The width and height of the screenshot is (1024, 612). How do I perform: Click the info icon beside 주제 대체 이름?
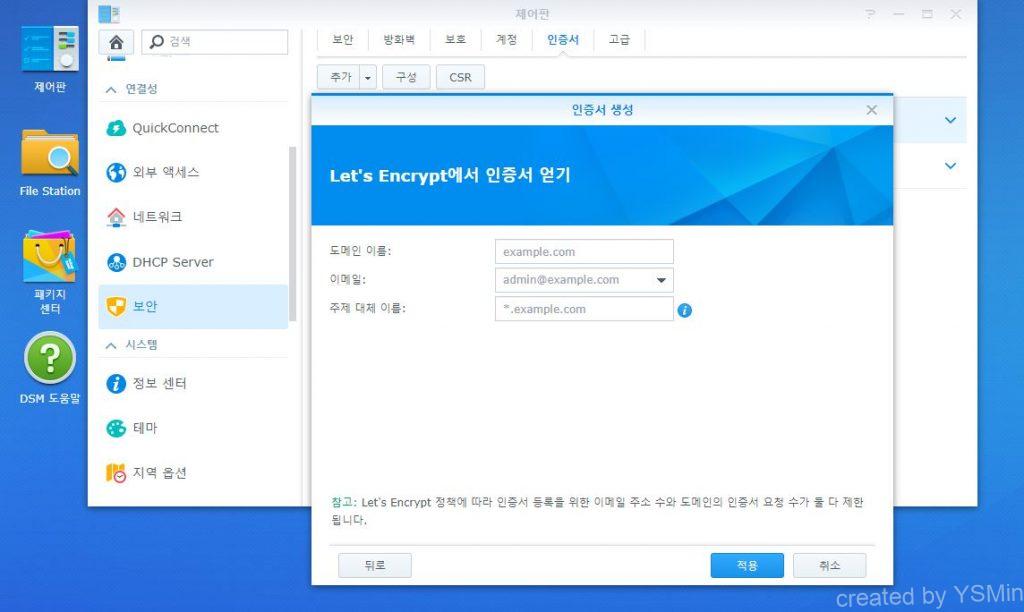coord(685,310)
